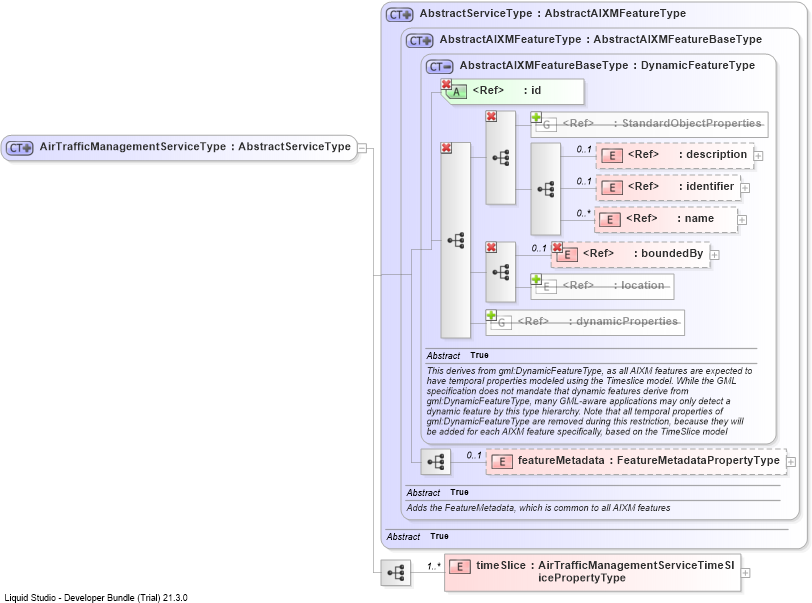Expand the identifier element
Image resolution: width=812 pixels, height=603 pixels.
745,188
